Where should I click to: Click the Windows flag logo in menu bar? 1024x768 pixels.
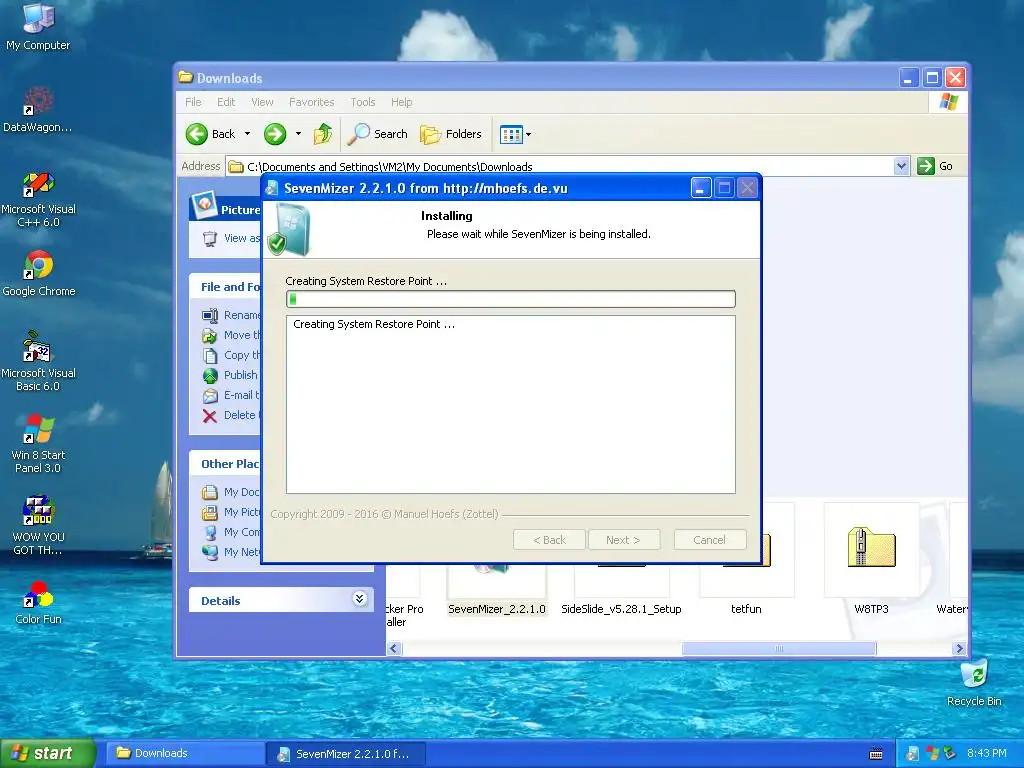(x=948, y=102)
